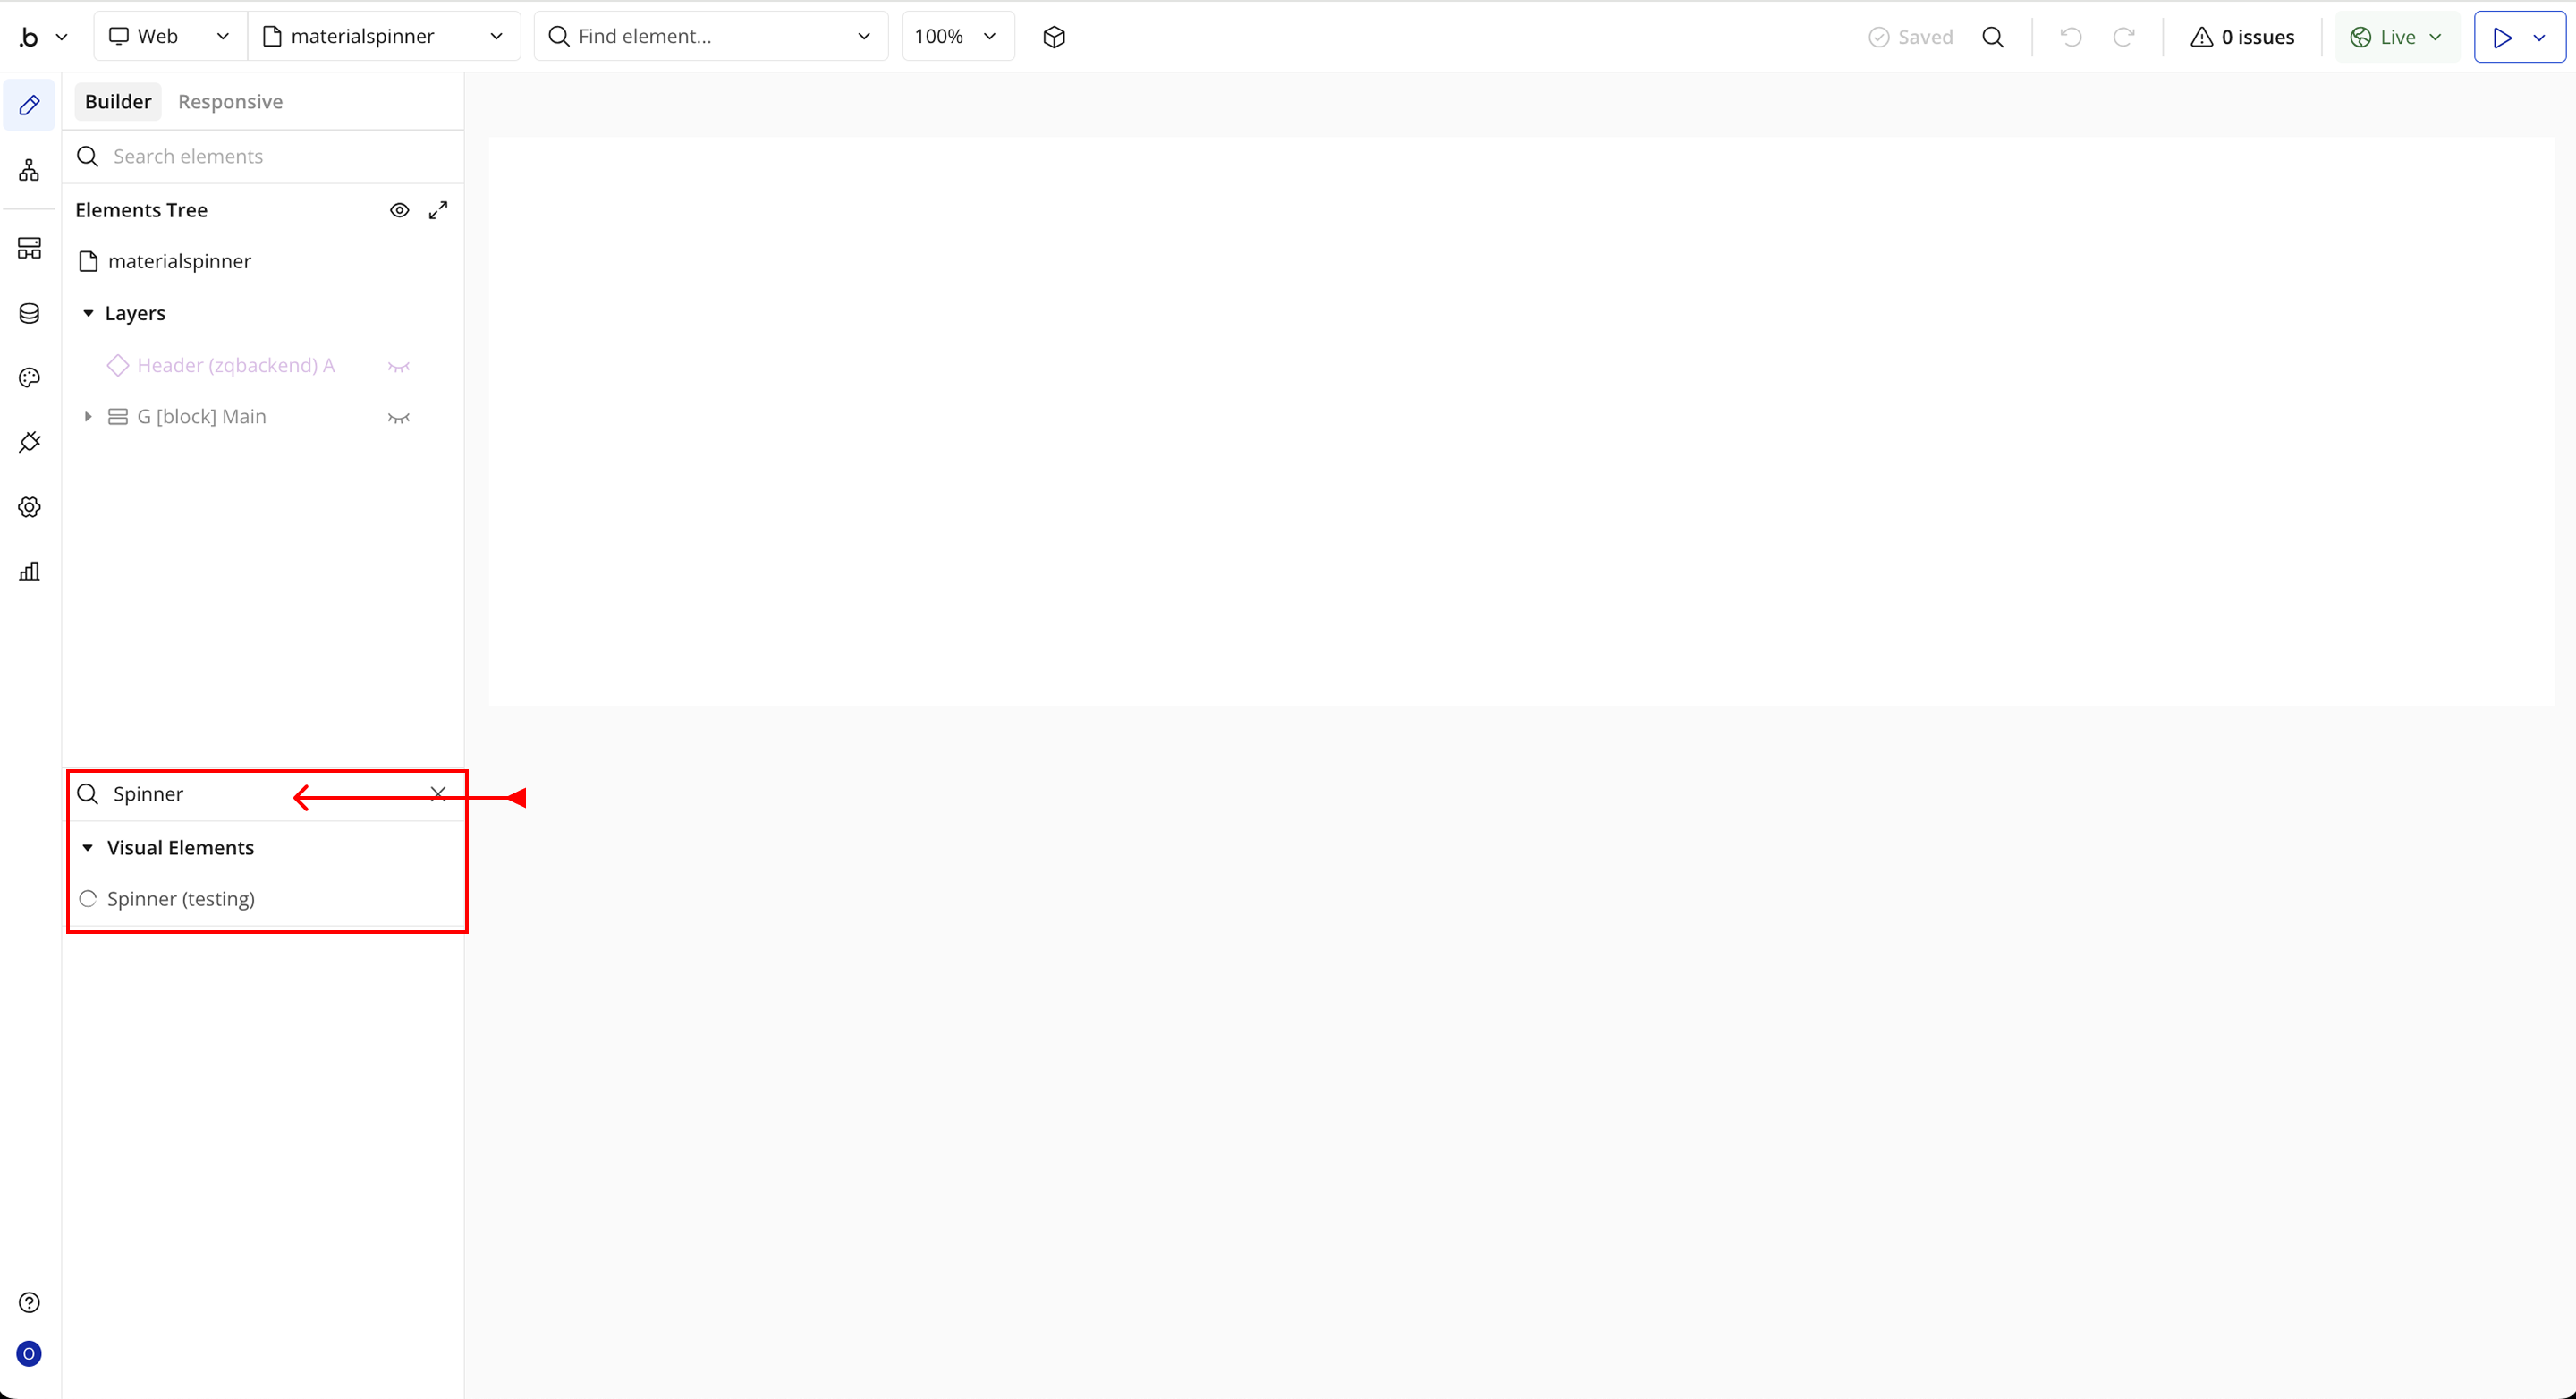Open the materialspinner page dropdown
The image size is (2576, 1399).
(x=384, y=37)
